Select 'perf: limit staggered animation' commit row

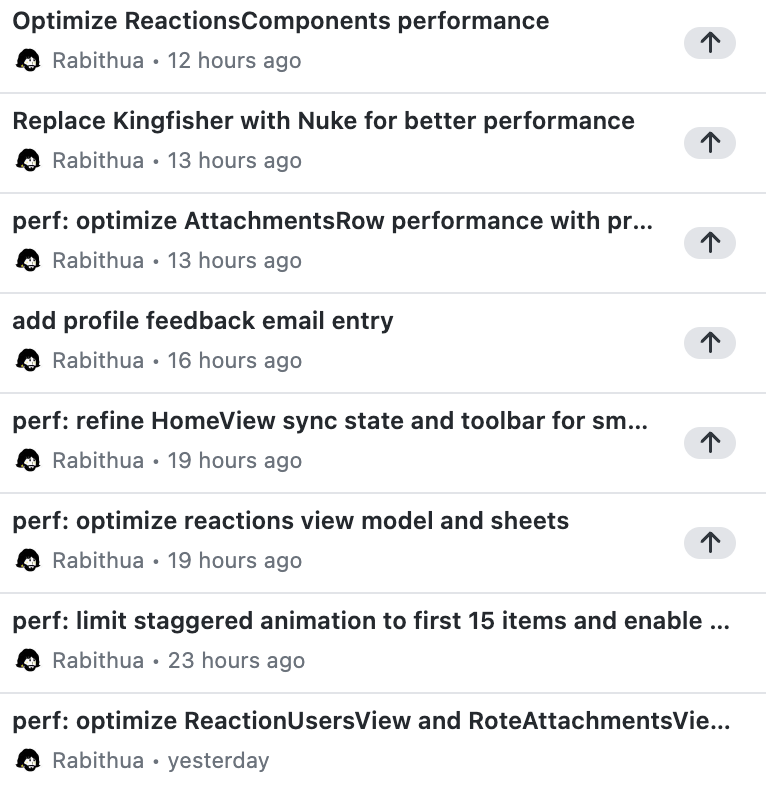[x=370, y=621]
